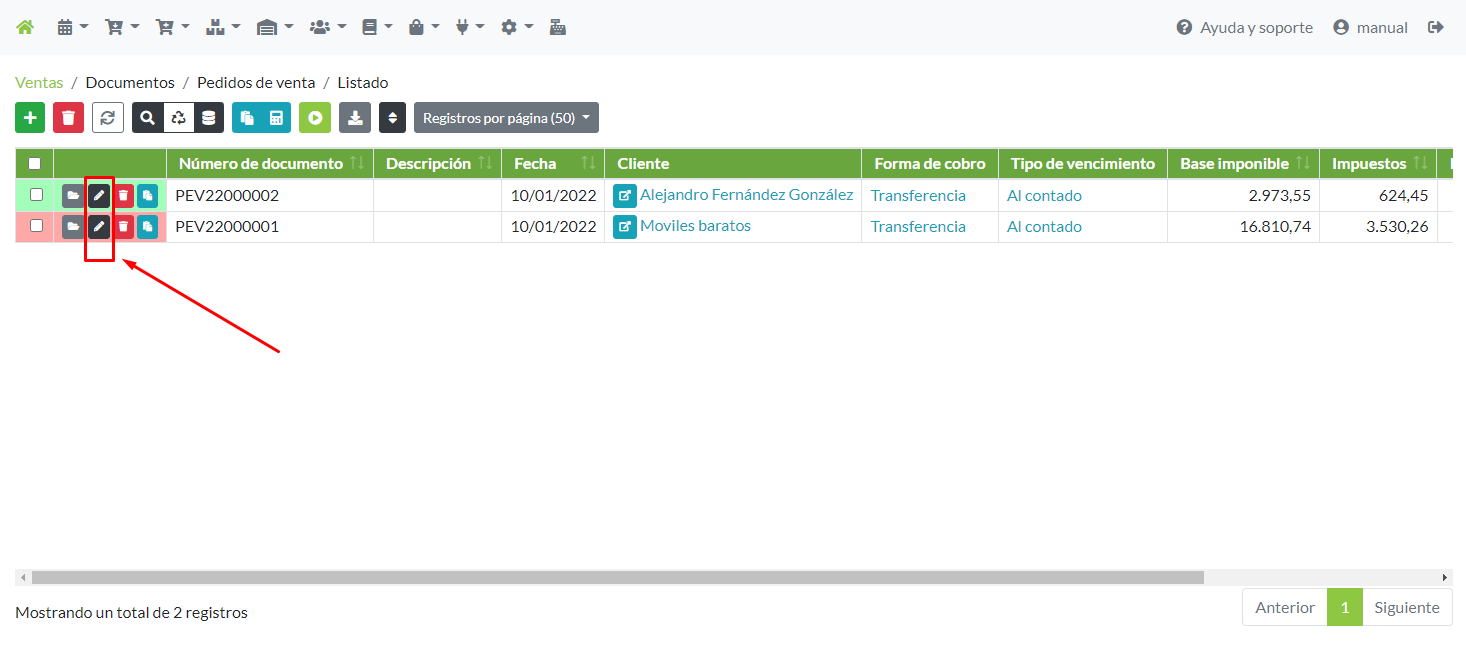Click the refresh list icon in toolbar
The width and height of the screenshot is (1466, 652).
point(108,118)
